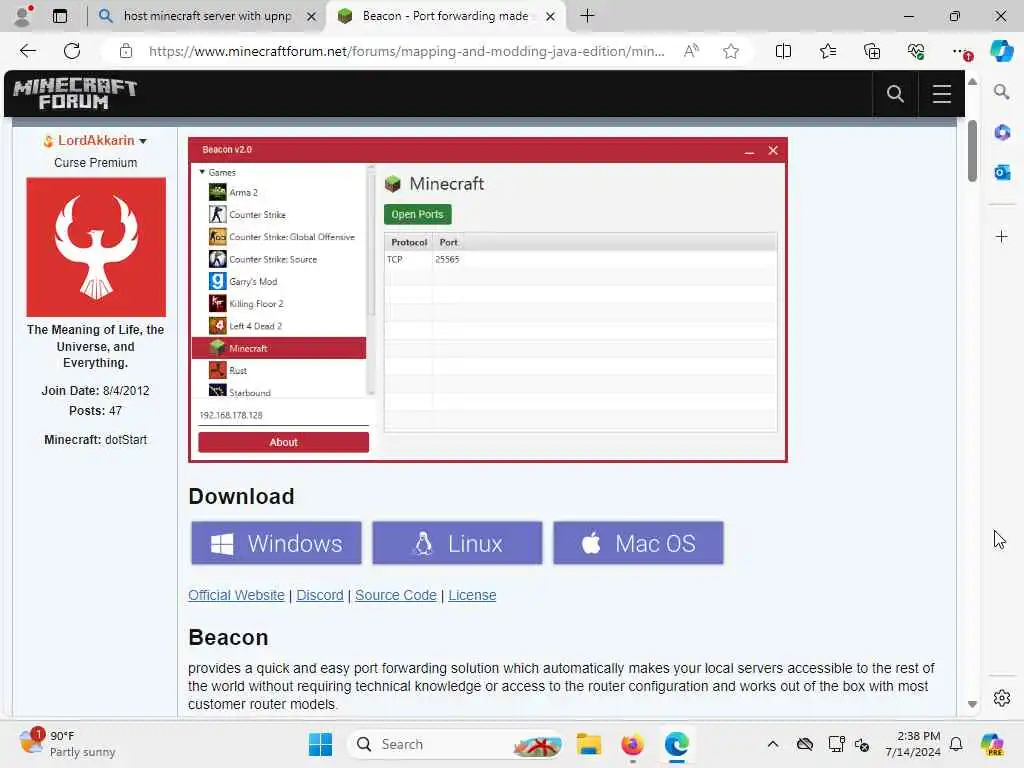This screenshot has width=1024, height=768.
Task: Click the taskbar Search box
Action: point(457,744)
